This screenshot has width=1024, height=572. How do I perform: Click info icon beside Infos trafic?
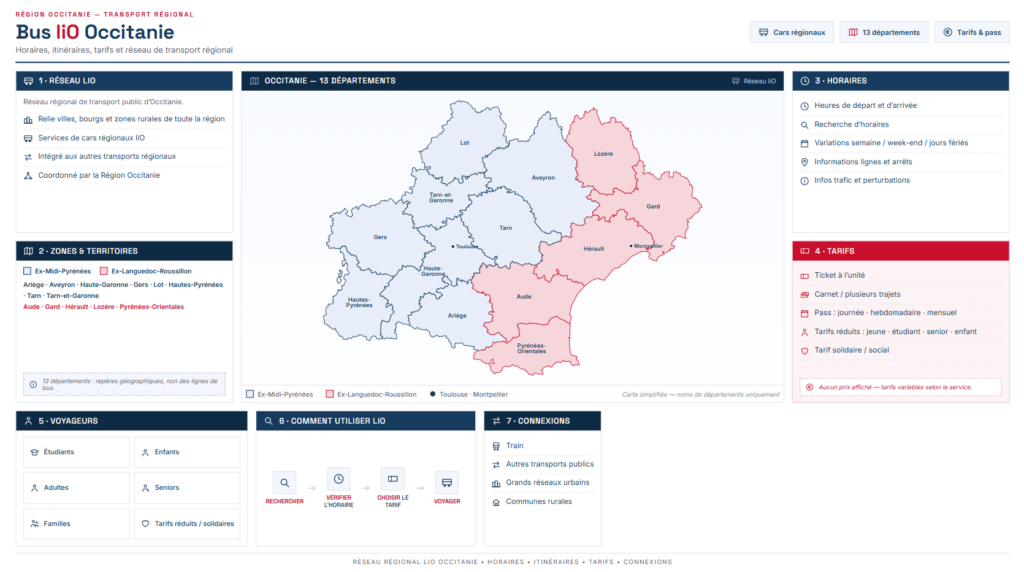coord(805,181)
